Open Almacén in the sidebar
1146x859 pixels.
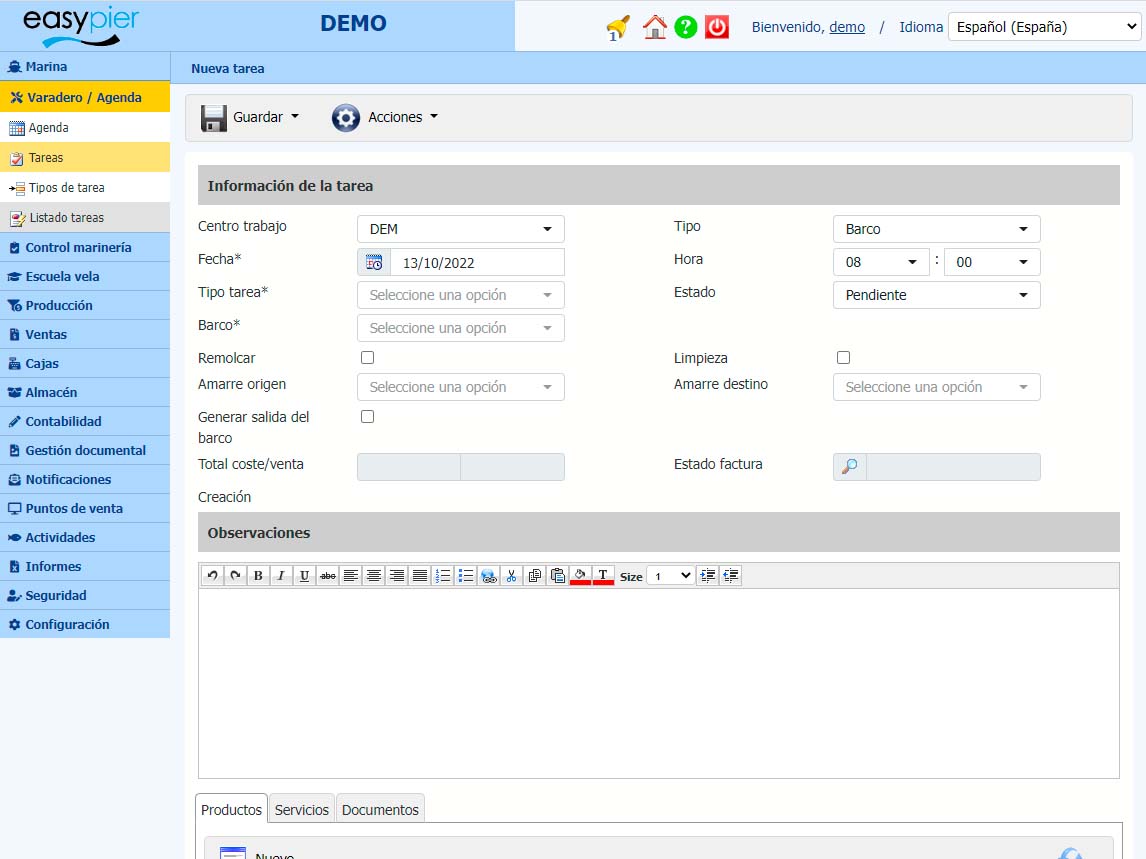(85, 393)
